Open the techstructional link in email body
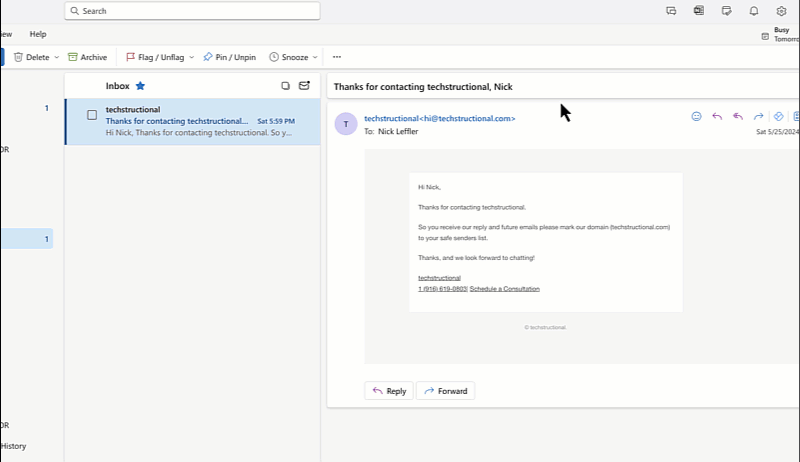 pyautogui.click(x=439, y=278)
